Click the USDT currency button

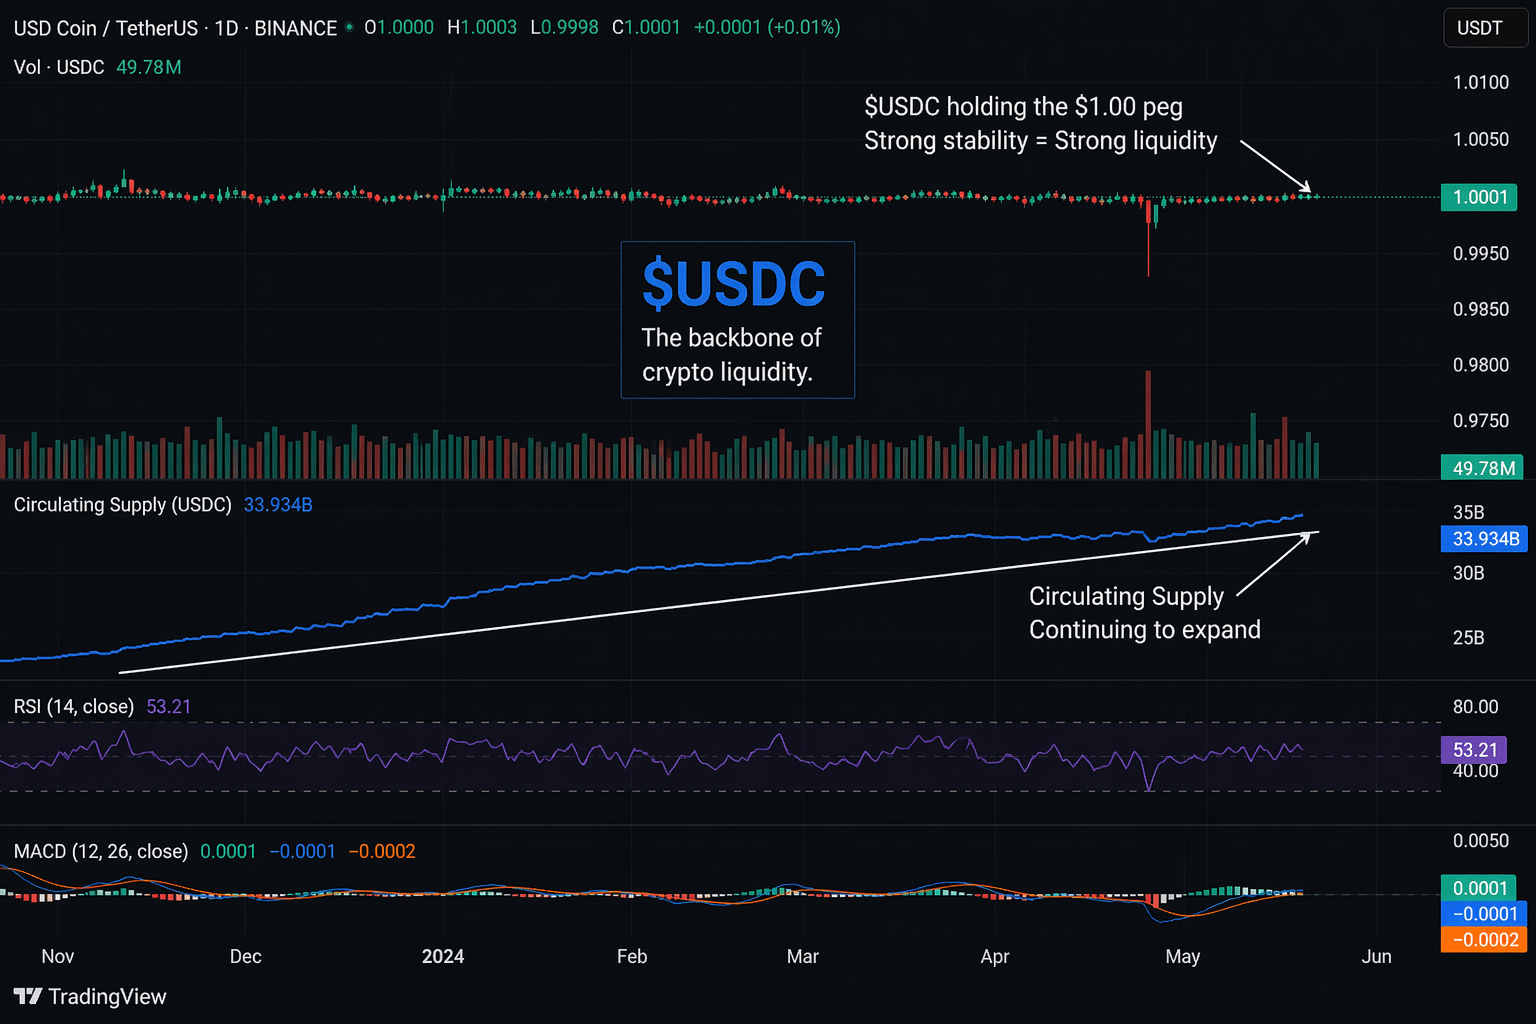[1485, 28]
